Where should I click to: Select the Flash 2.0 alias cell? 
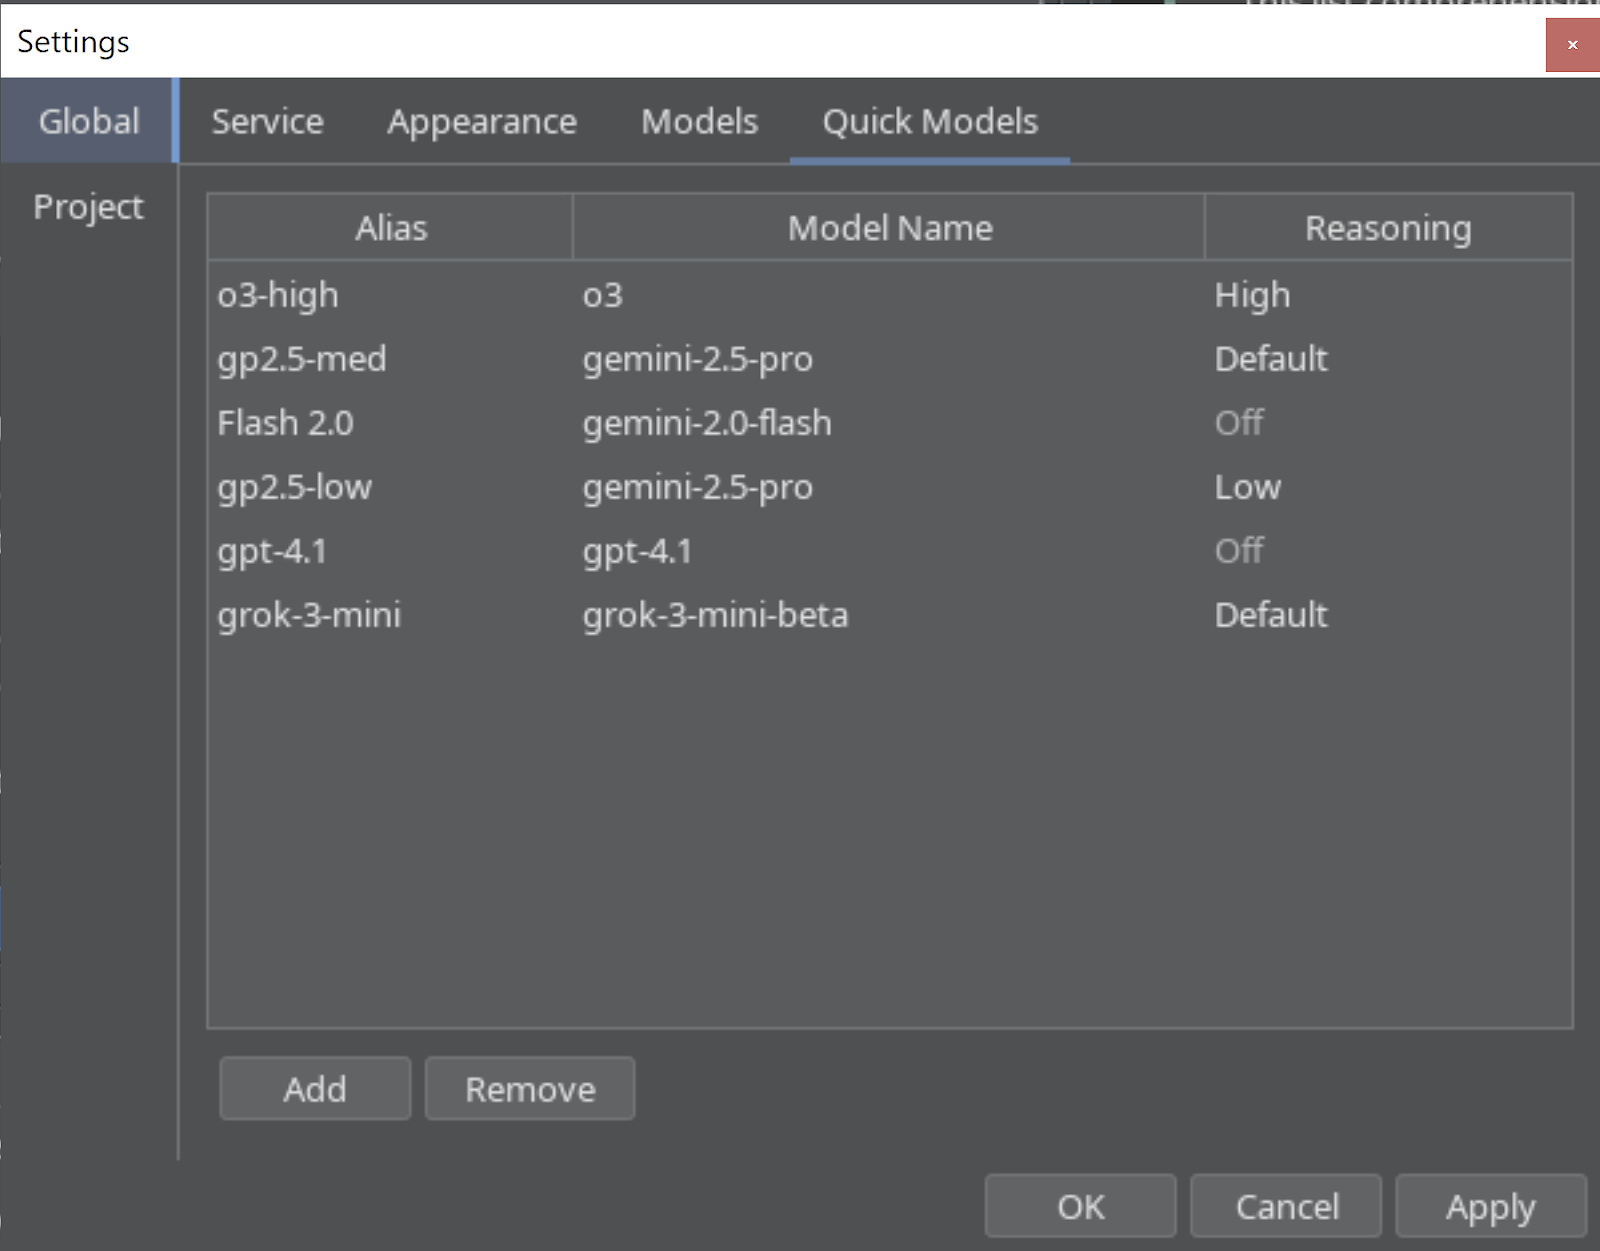coord(391,423)
